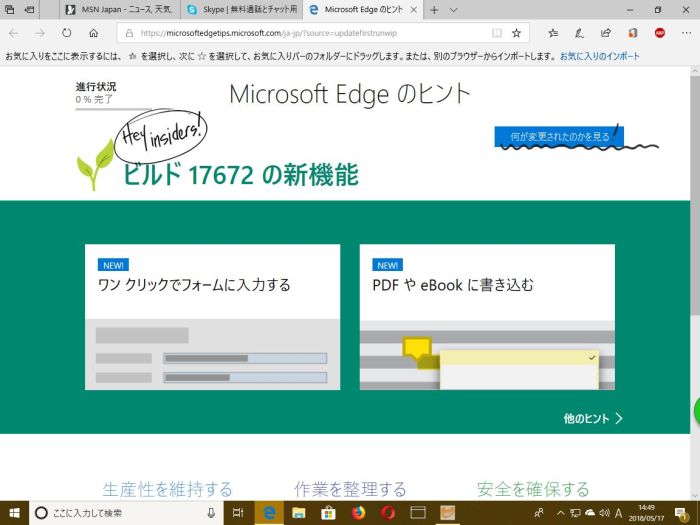Click the address bar URL field
Screen dimensions: 700x525
point(300,33)
